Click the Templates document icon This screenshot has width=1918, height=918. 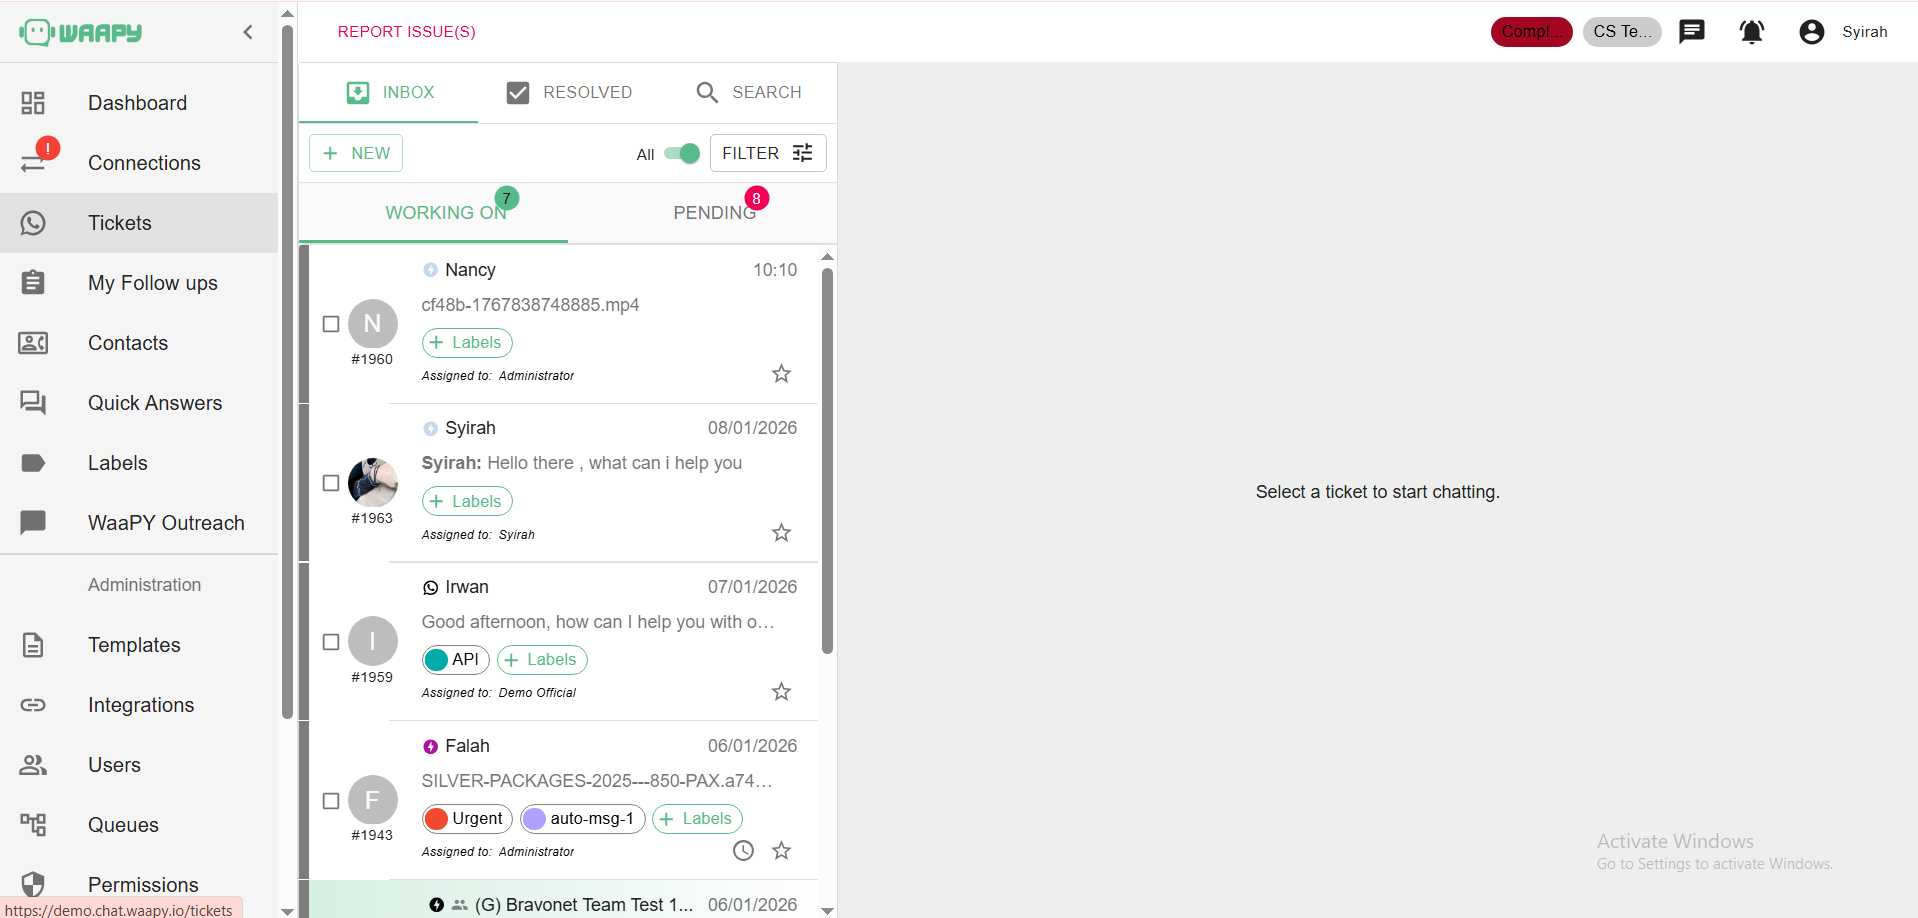33,645
